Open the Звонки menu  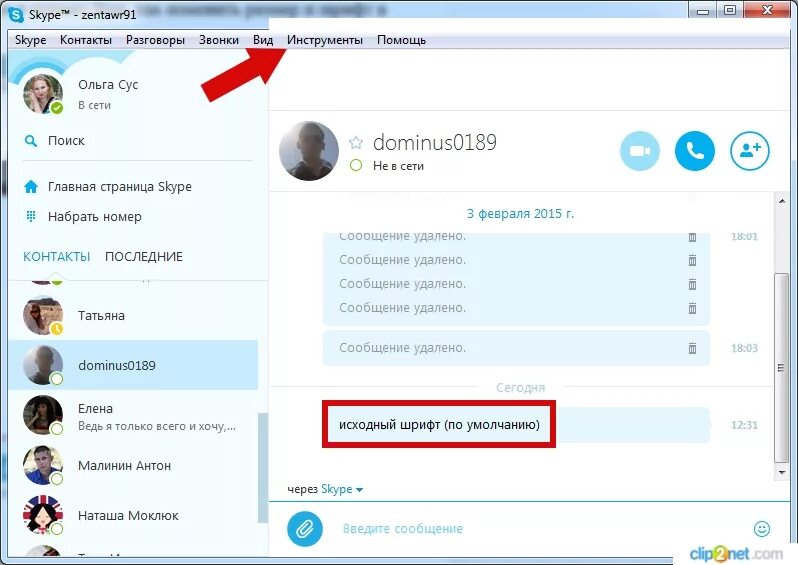click(219, 40)
